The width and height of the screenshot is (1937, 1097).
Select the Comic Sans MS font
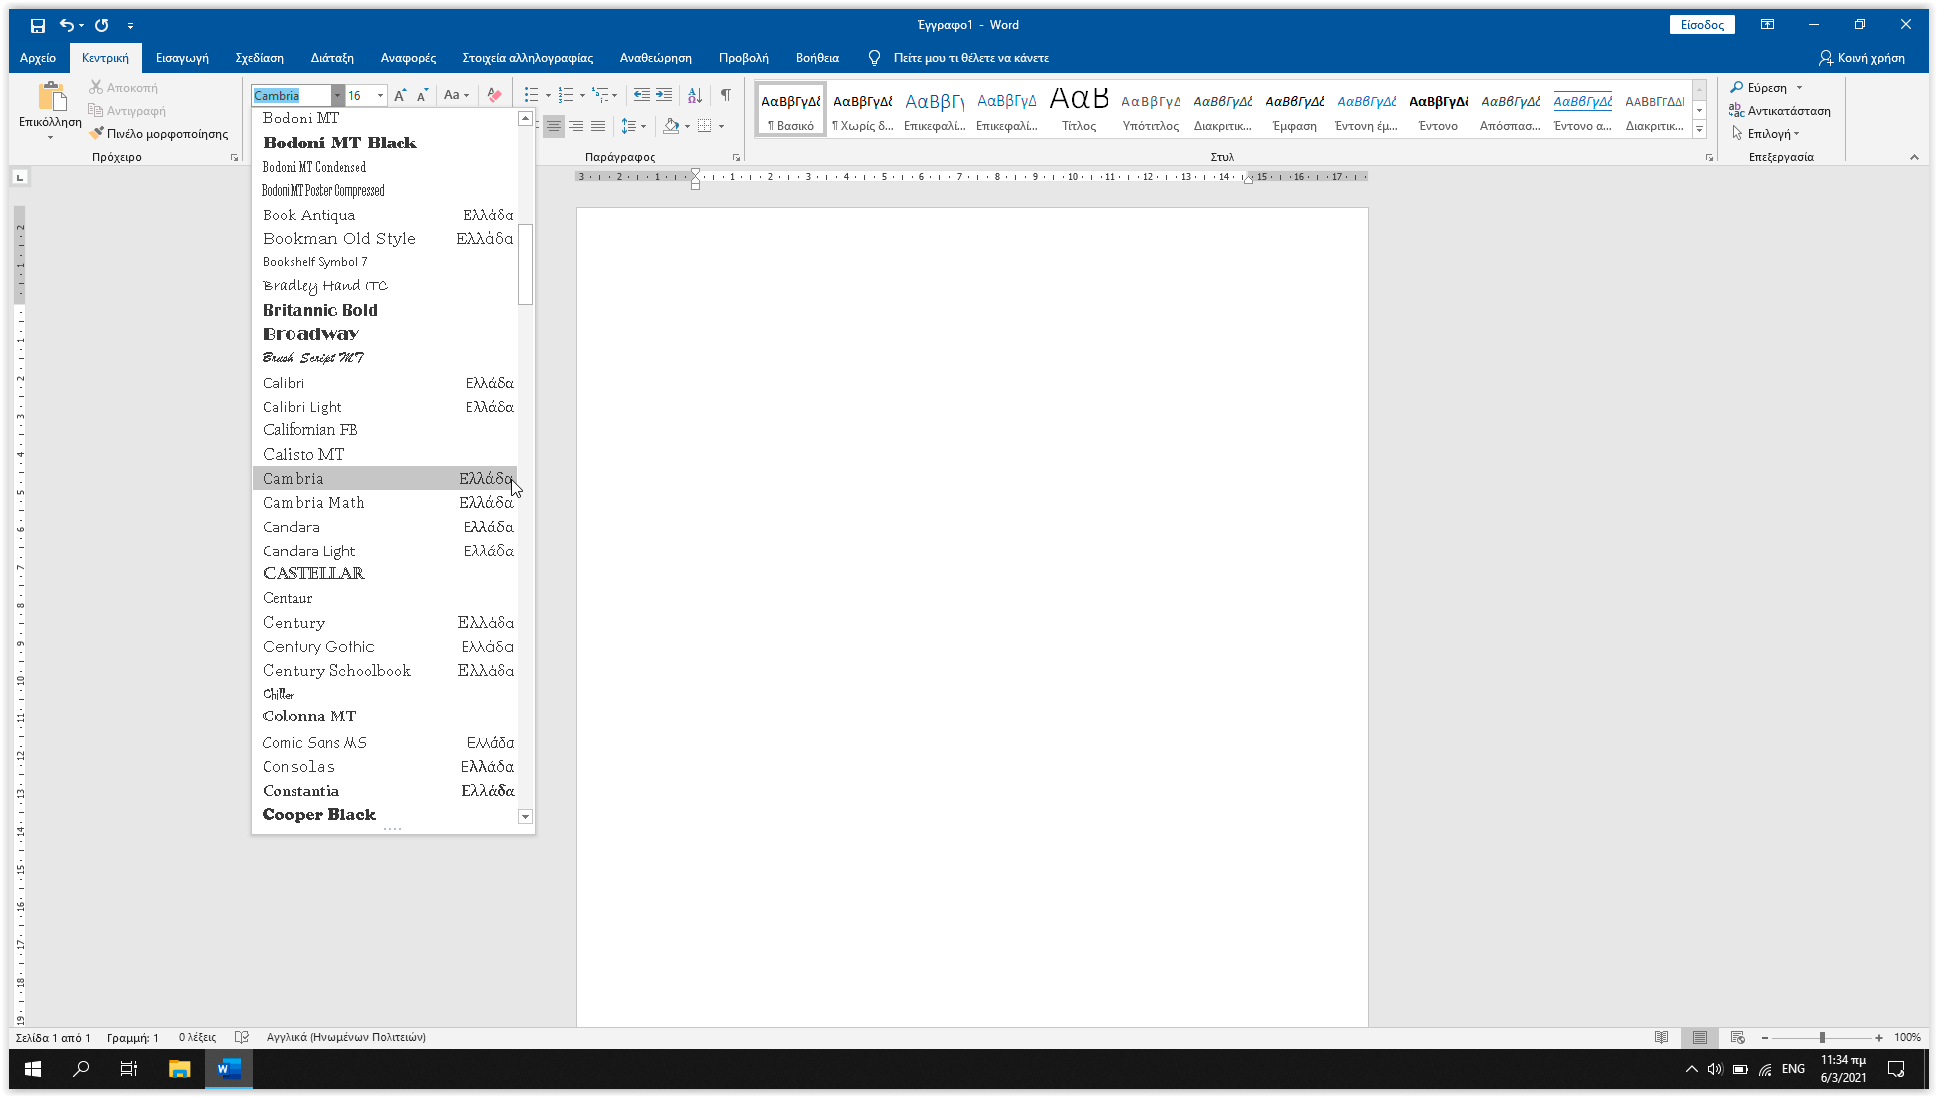[x=385, y=743]
